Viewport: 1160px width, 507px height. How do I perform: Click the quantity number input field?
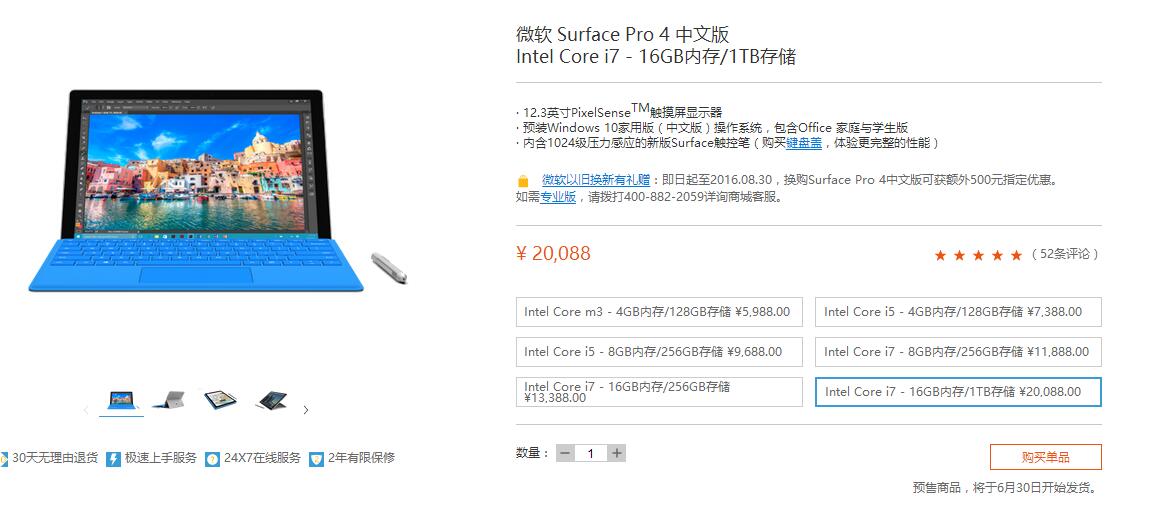591,453
